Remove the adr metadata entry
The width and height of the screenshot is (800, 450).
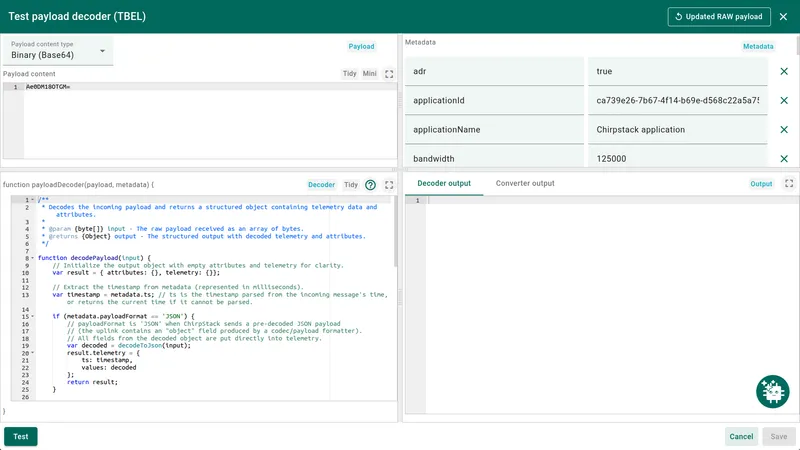[x=784, y=71]
